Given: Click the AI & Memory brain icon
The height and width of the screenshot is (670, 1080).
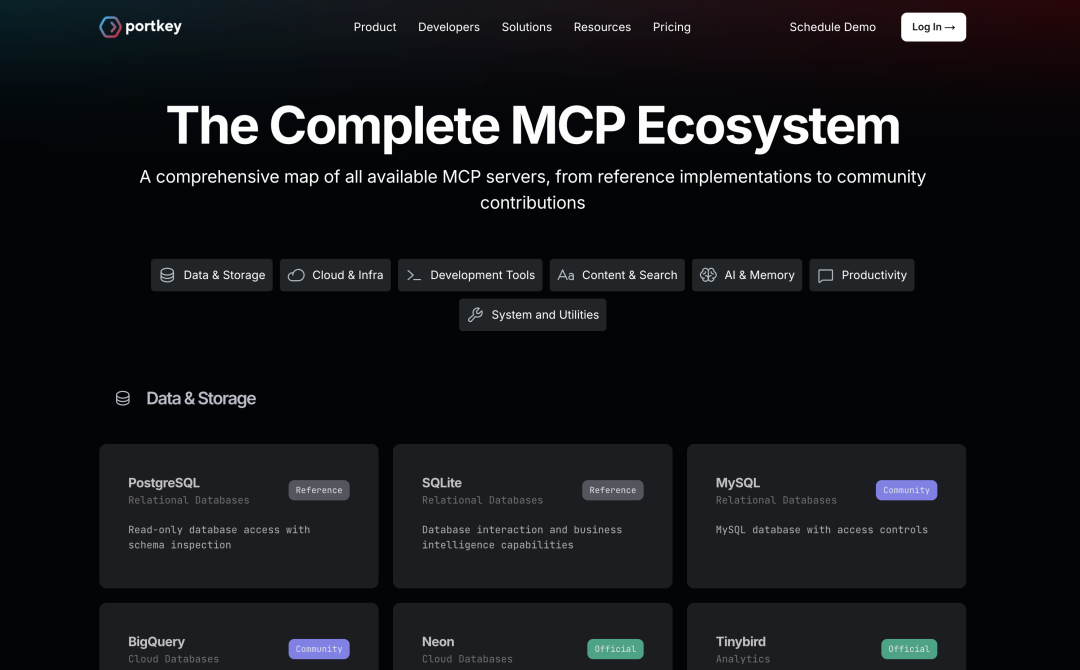Looking at the screenshot, I should [708, 275].
